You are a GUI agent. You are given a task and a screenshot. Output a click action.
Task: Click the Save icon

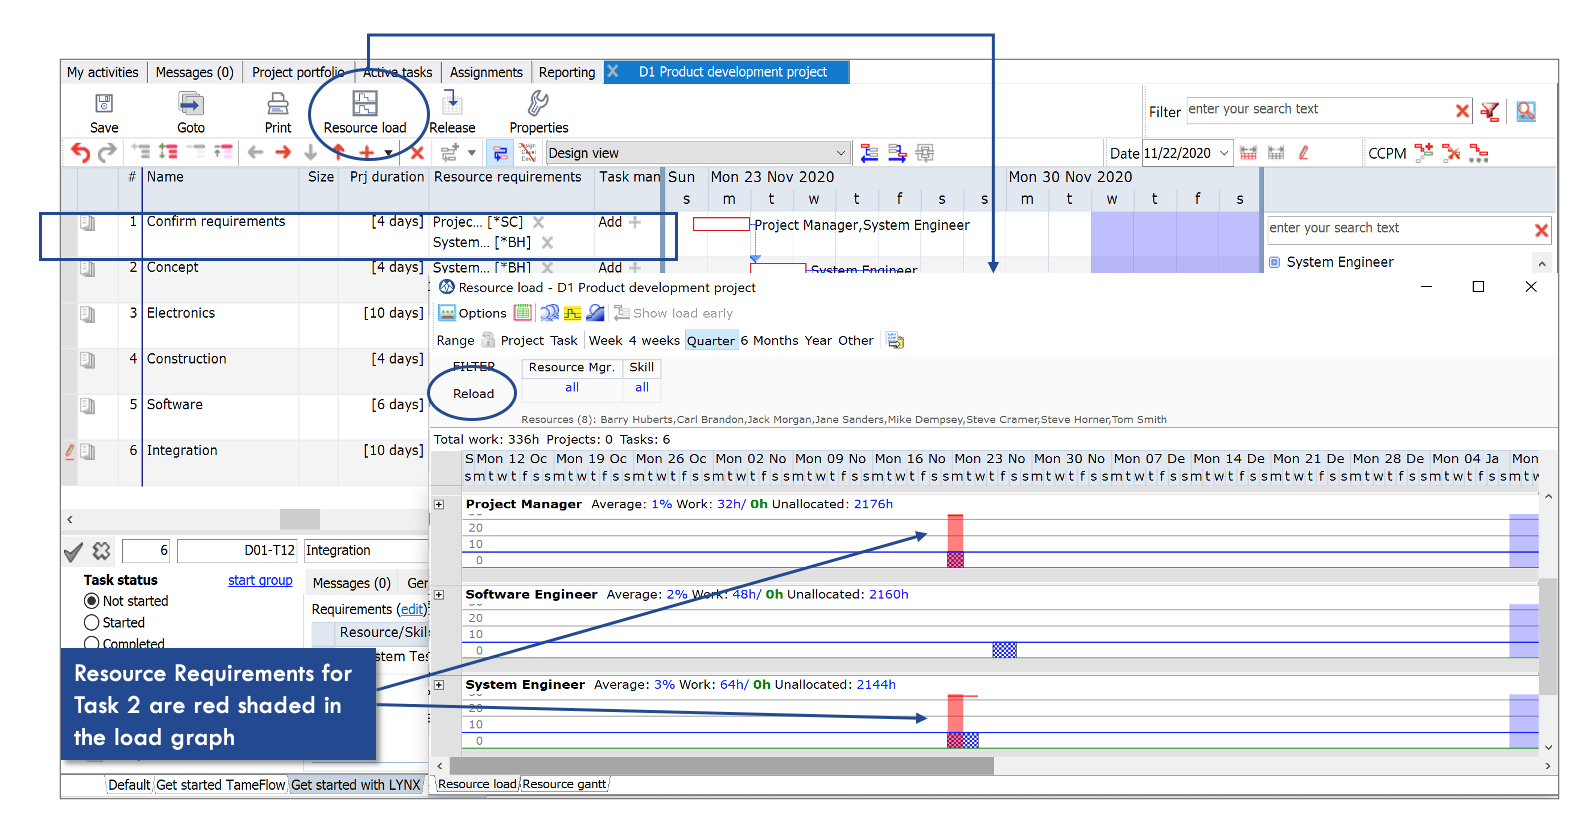pyautogui.click(x=104, y=103)
